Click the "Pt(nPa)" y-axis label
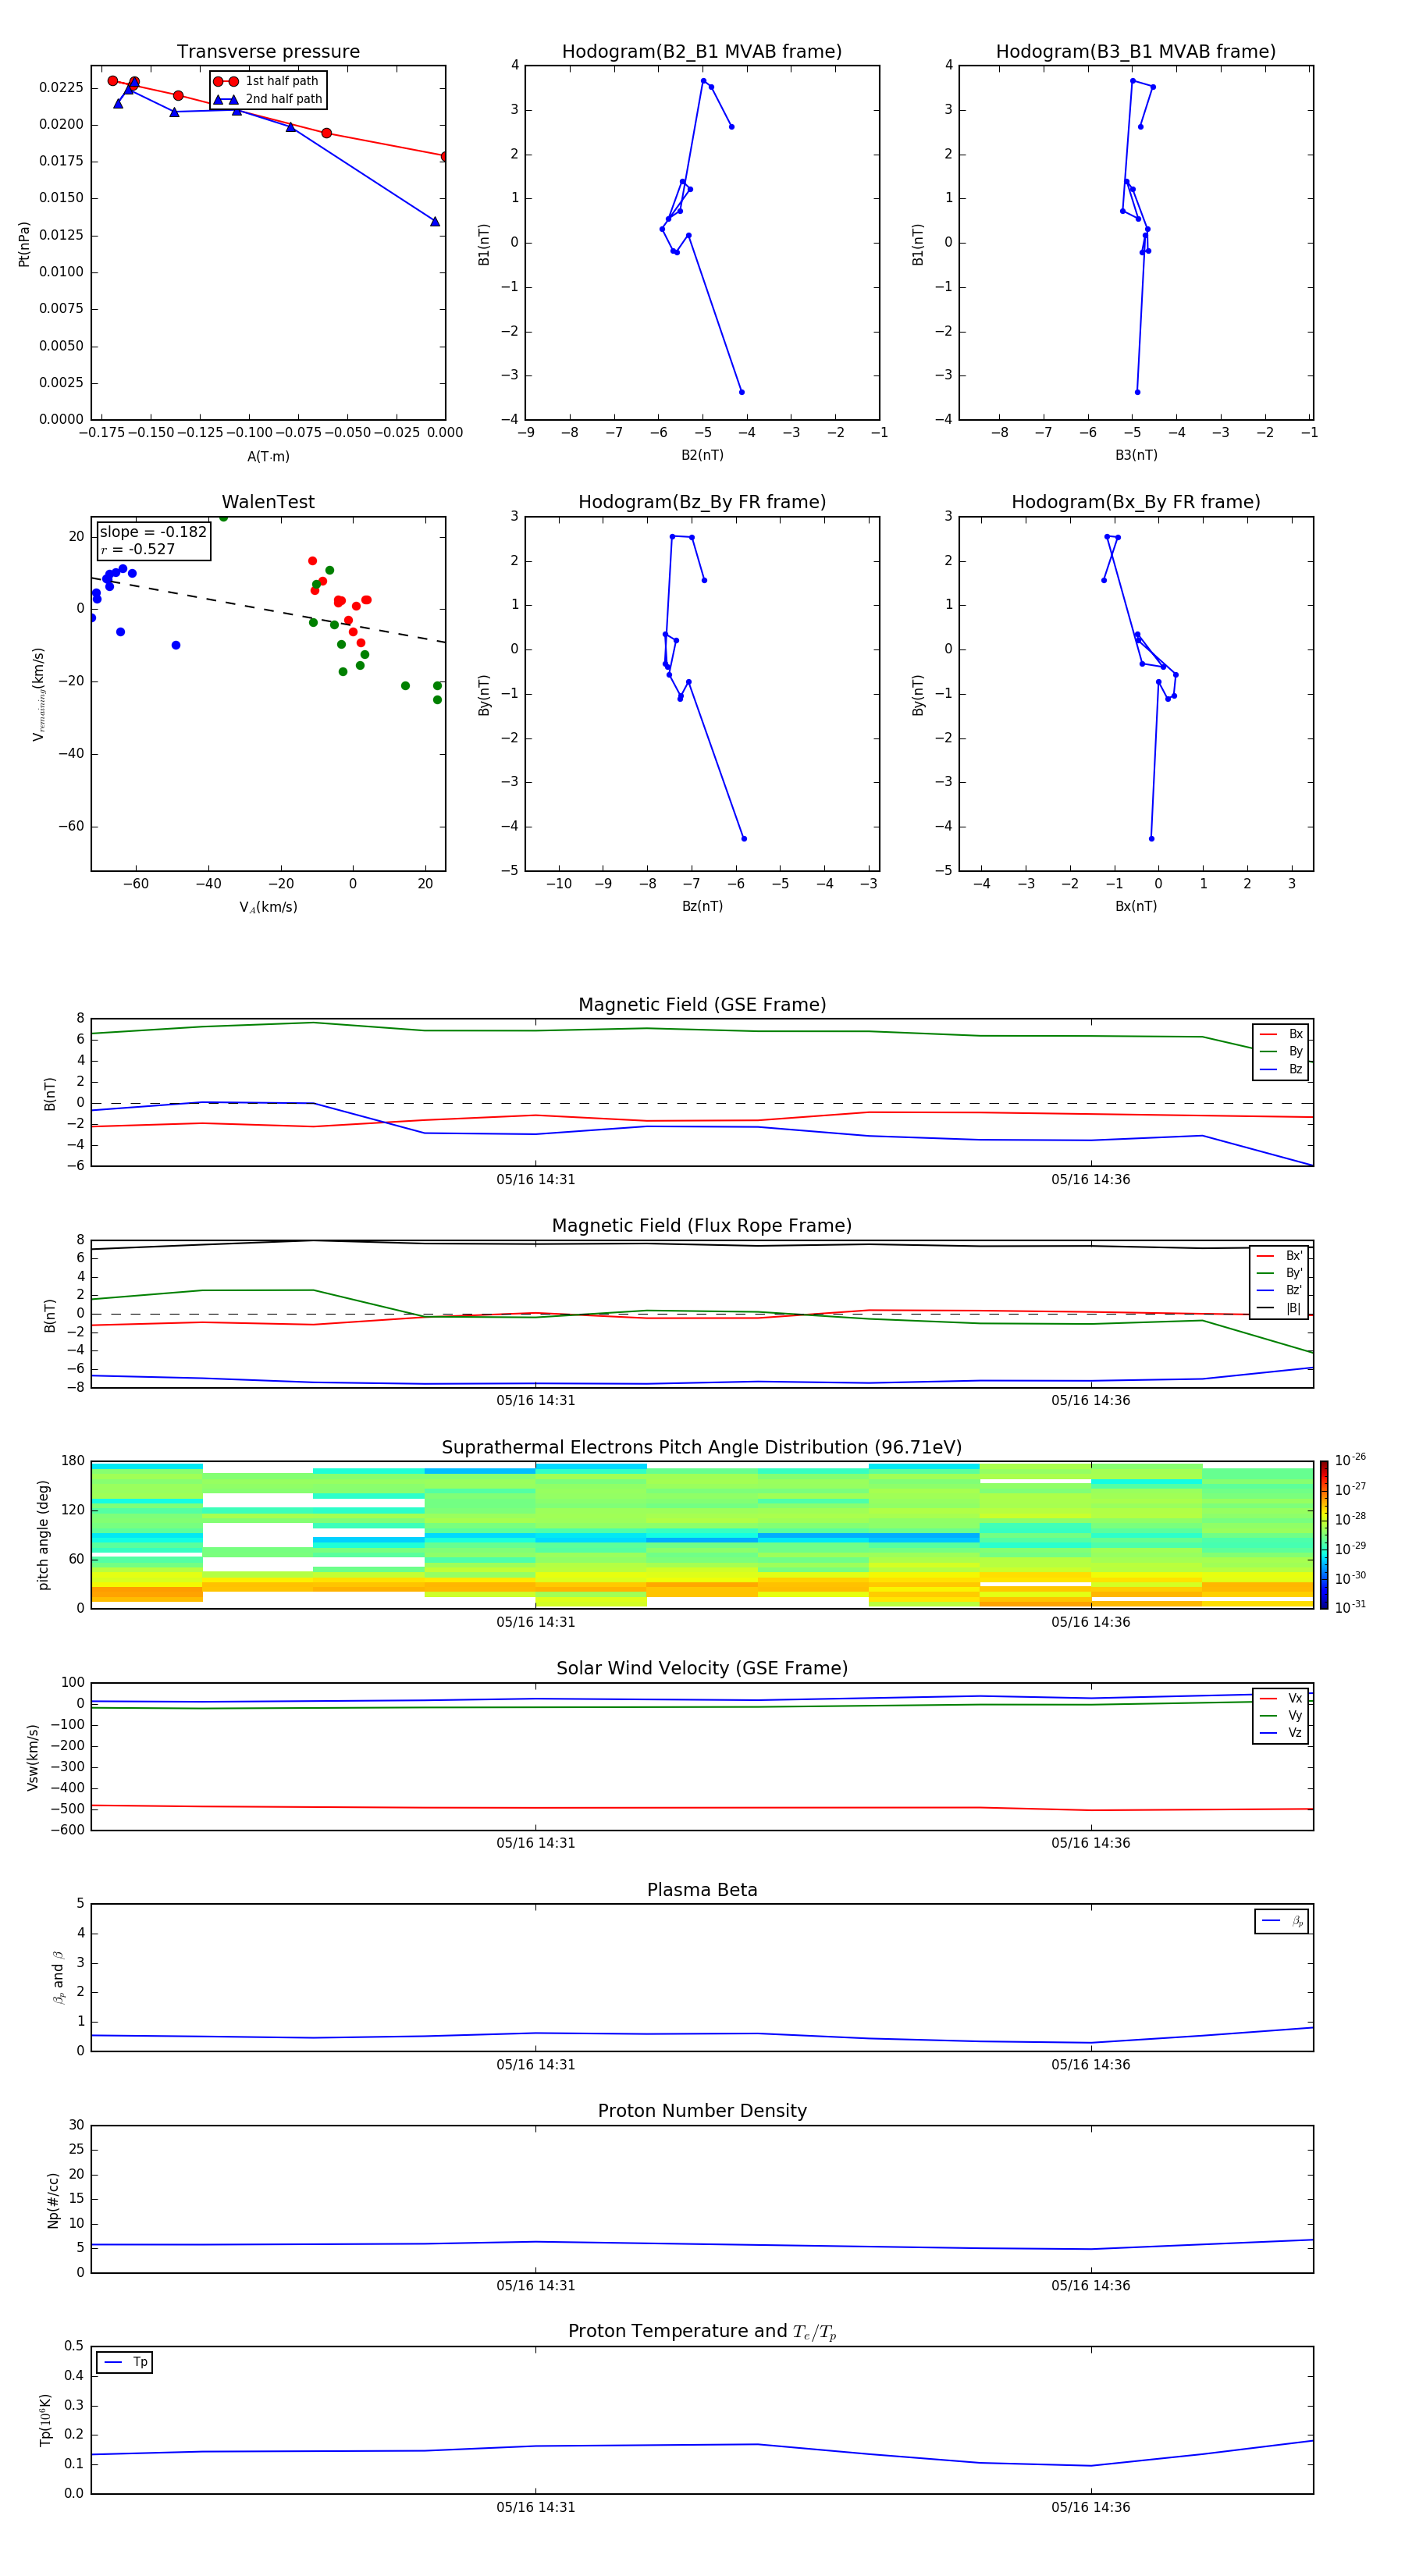This screenshot has width=1405, height=2576. [x=24, y=244]
